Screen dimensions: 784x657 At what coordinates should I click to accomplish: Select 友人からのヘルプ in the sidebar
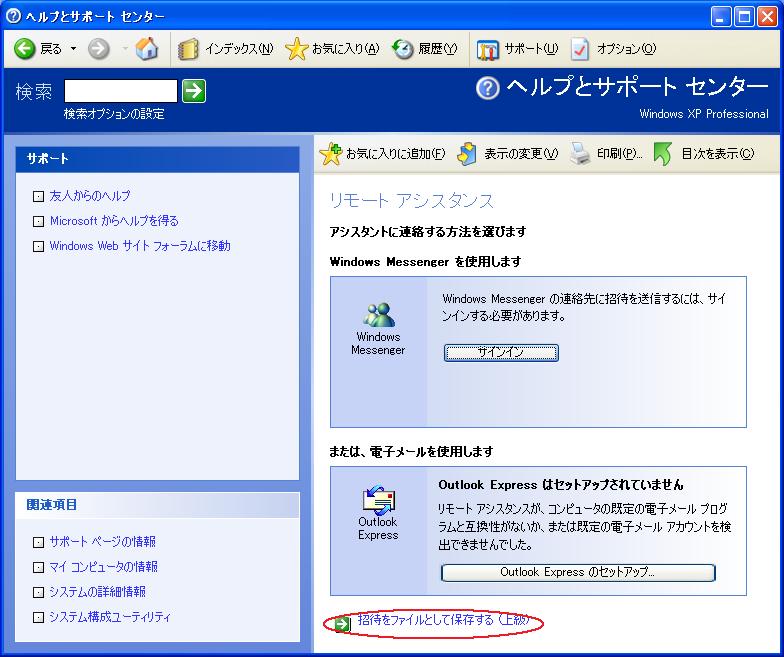tap(90, 196)
